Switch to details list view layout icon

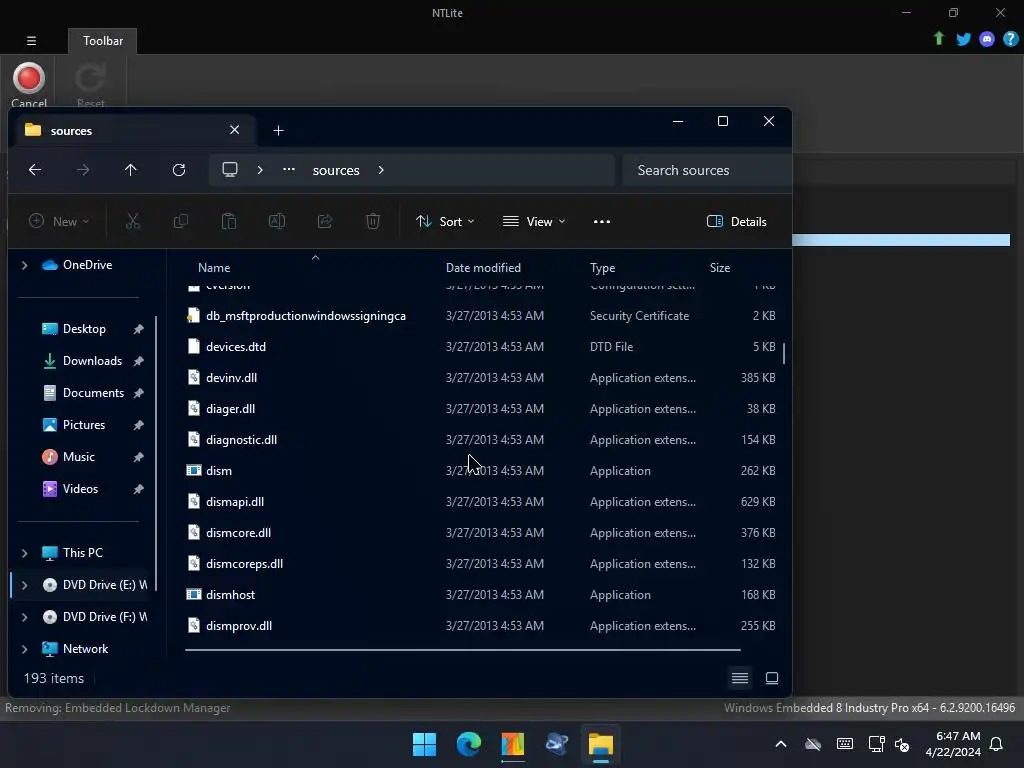739,679
